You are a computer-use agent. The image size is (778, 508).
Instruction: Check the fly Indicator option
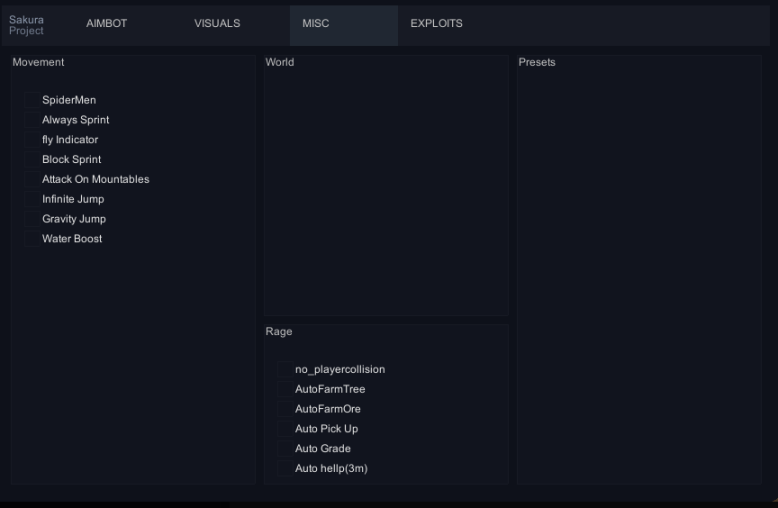coord(32,140)
